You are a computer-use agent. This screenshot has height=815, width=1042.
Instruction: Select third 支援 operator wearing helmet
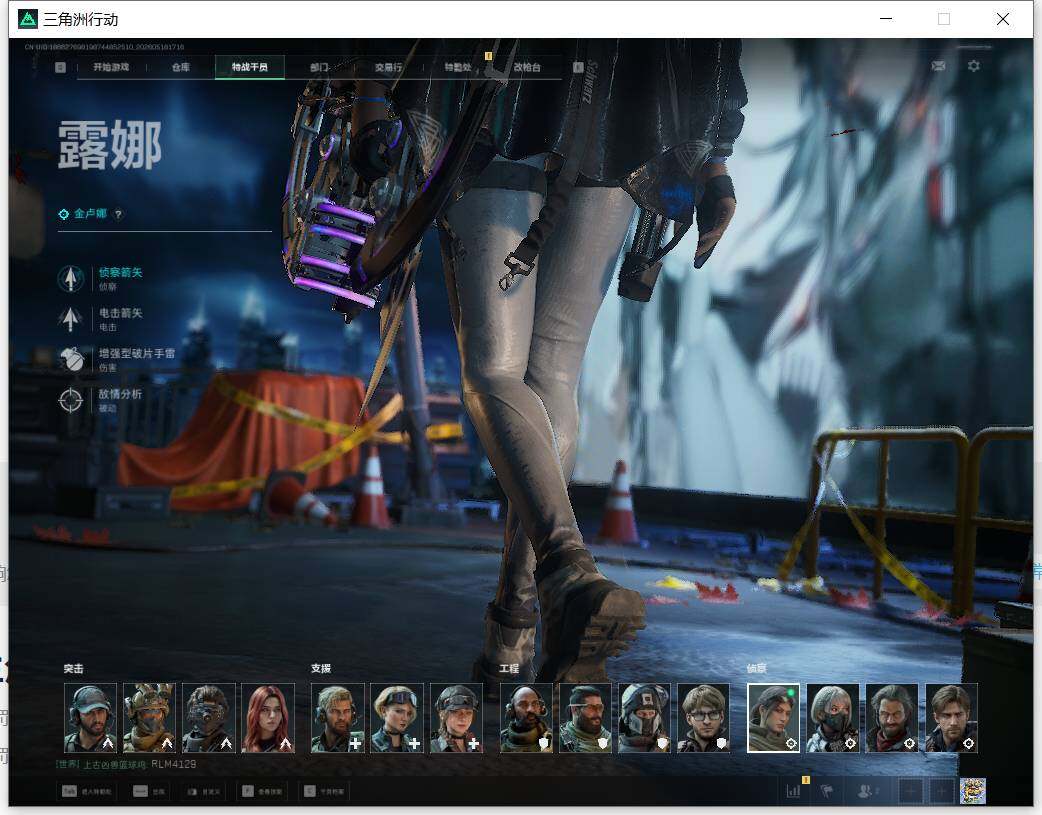click(x=457, y=718)
